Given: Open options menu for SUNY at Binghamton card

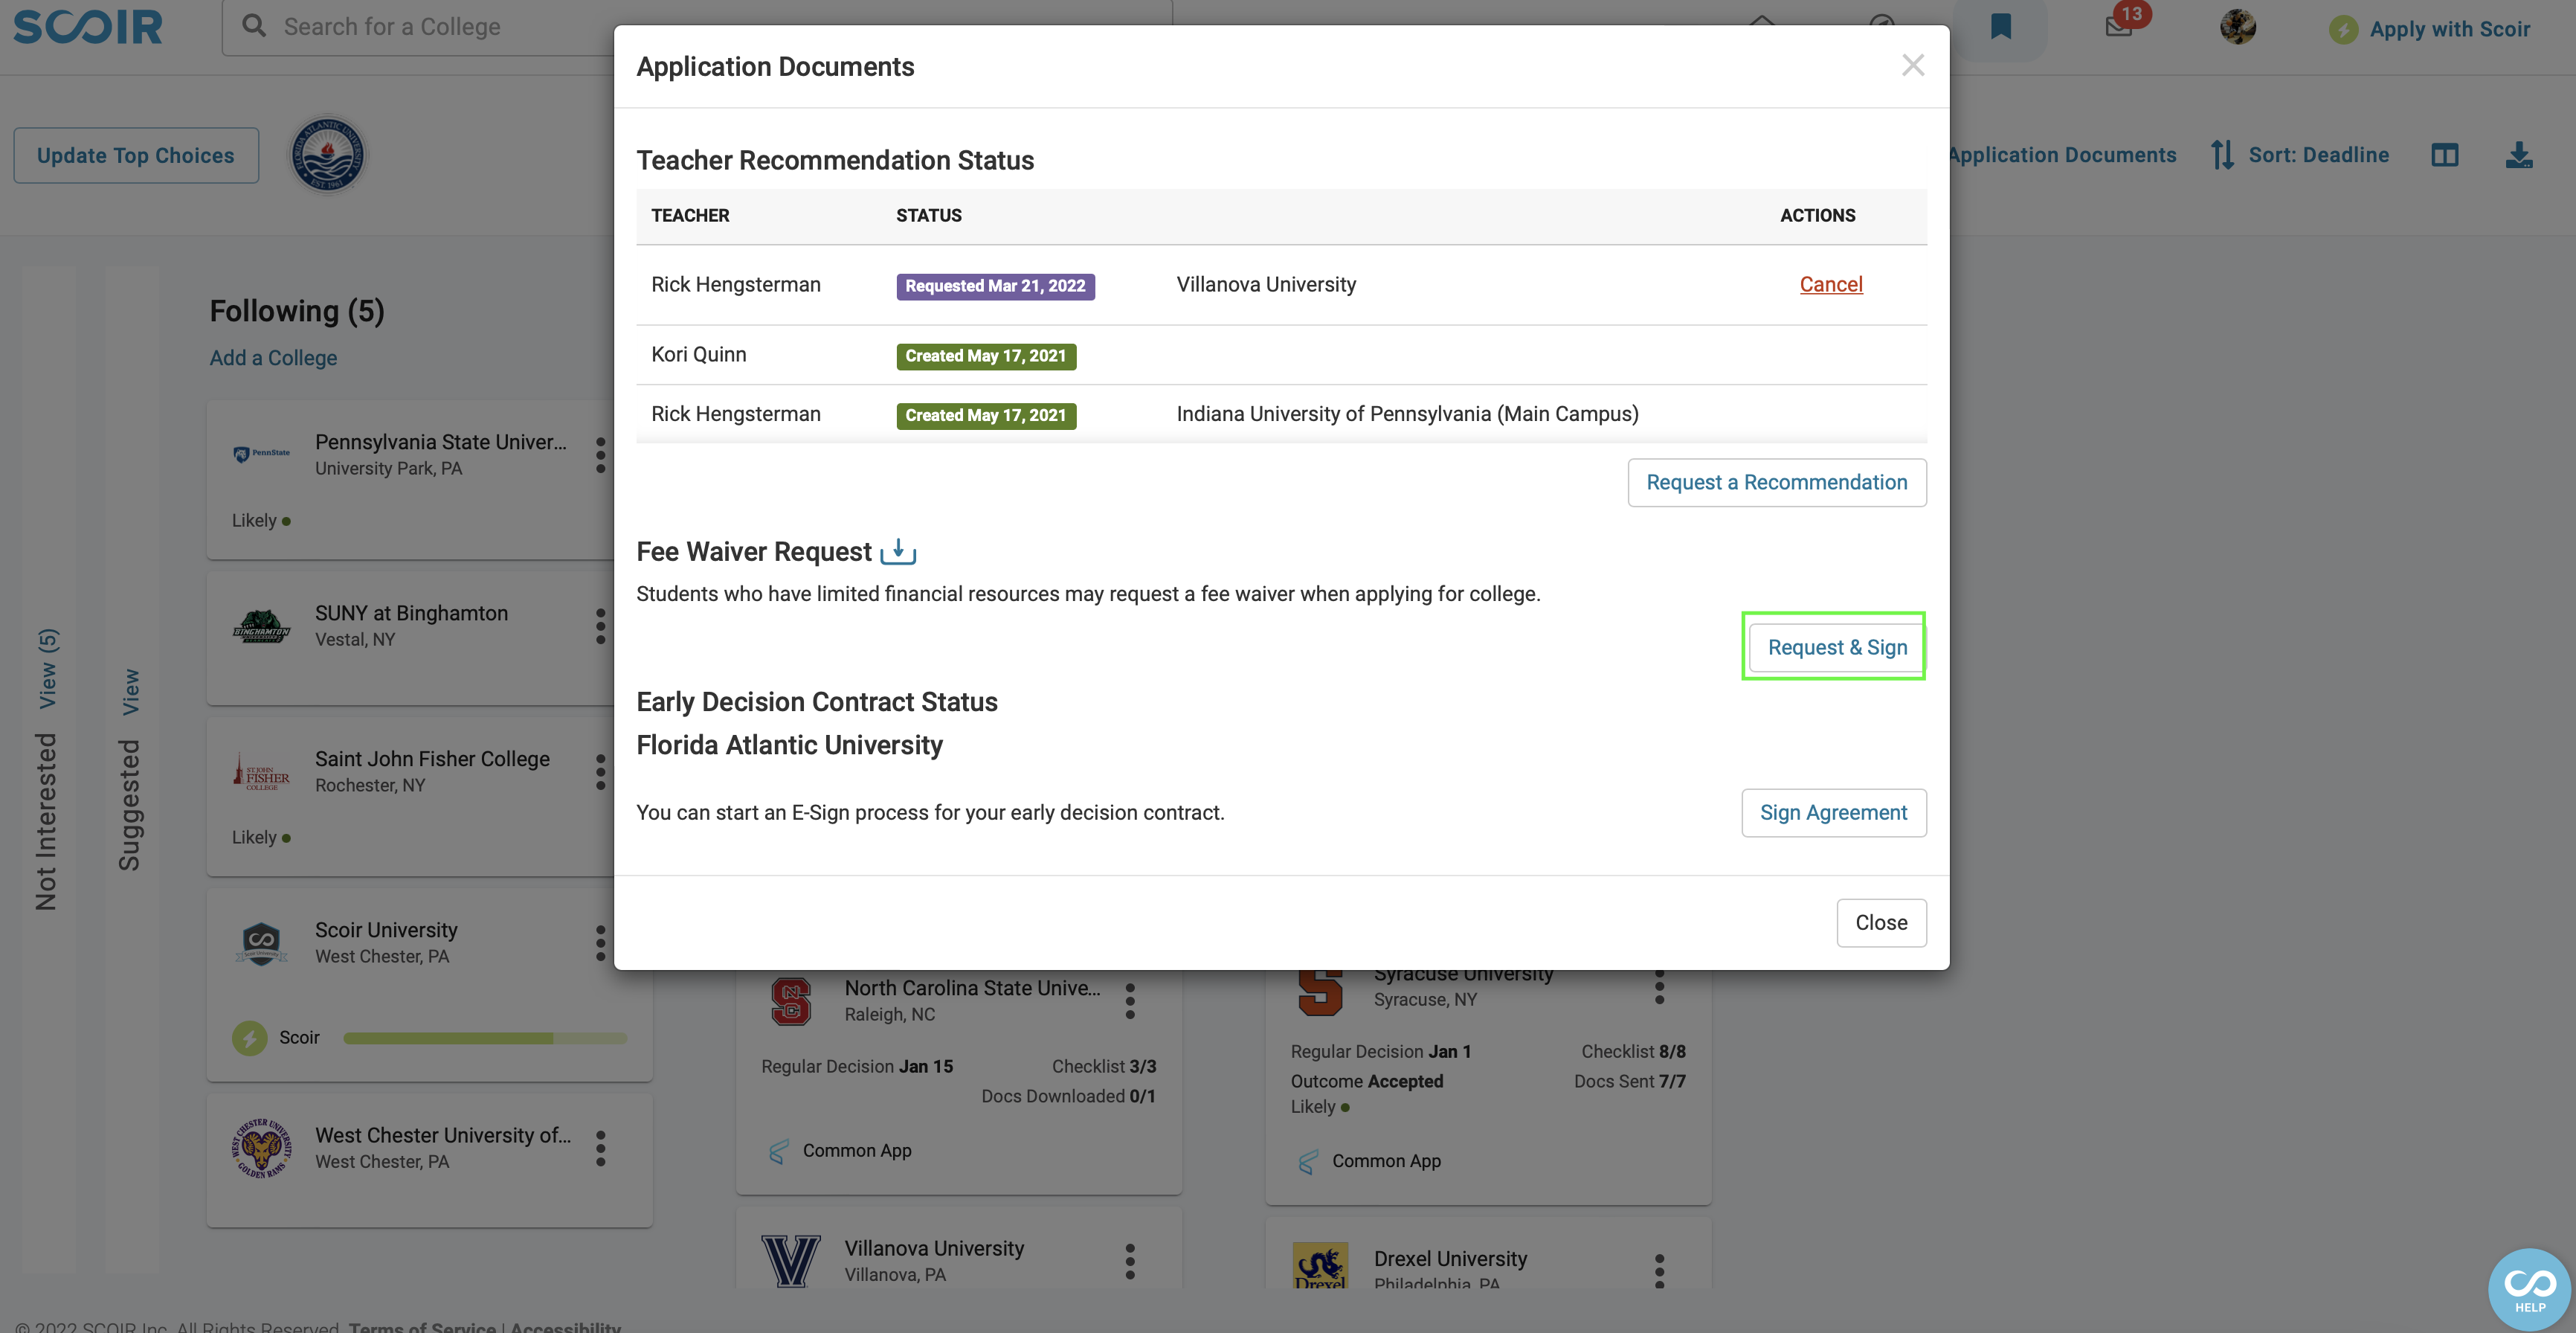Looking at the screenshot, I should [x=601, y=626].
